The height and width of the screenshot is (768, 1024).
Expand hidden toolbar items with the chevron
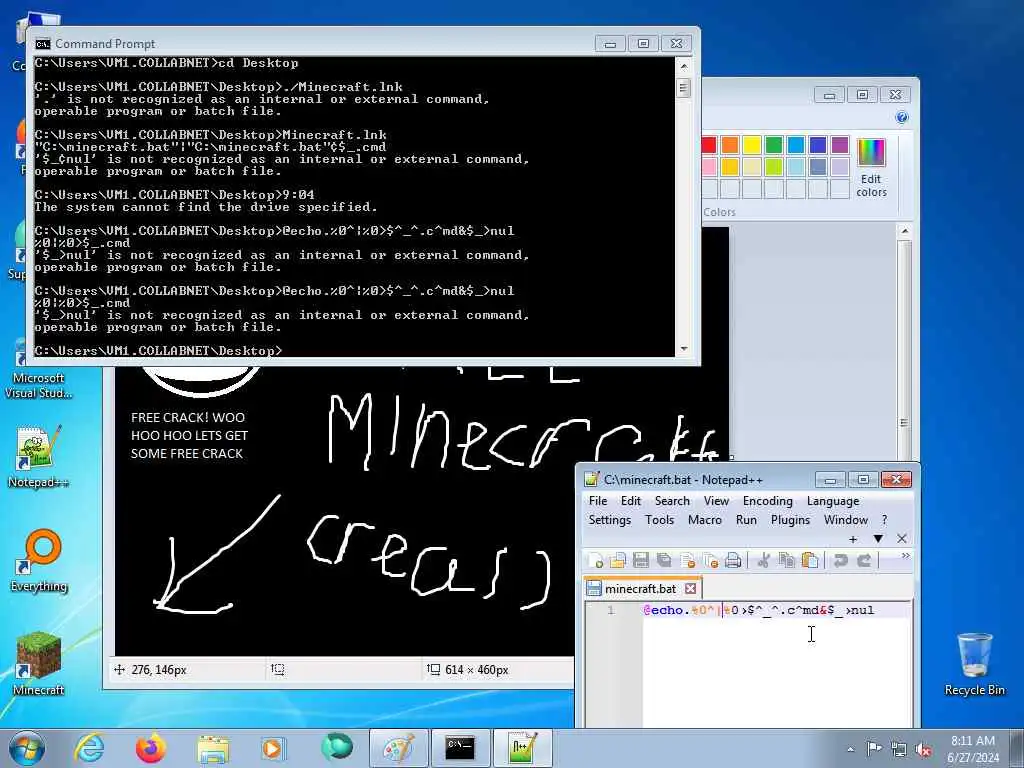click(x=905, y=556)
